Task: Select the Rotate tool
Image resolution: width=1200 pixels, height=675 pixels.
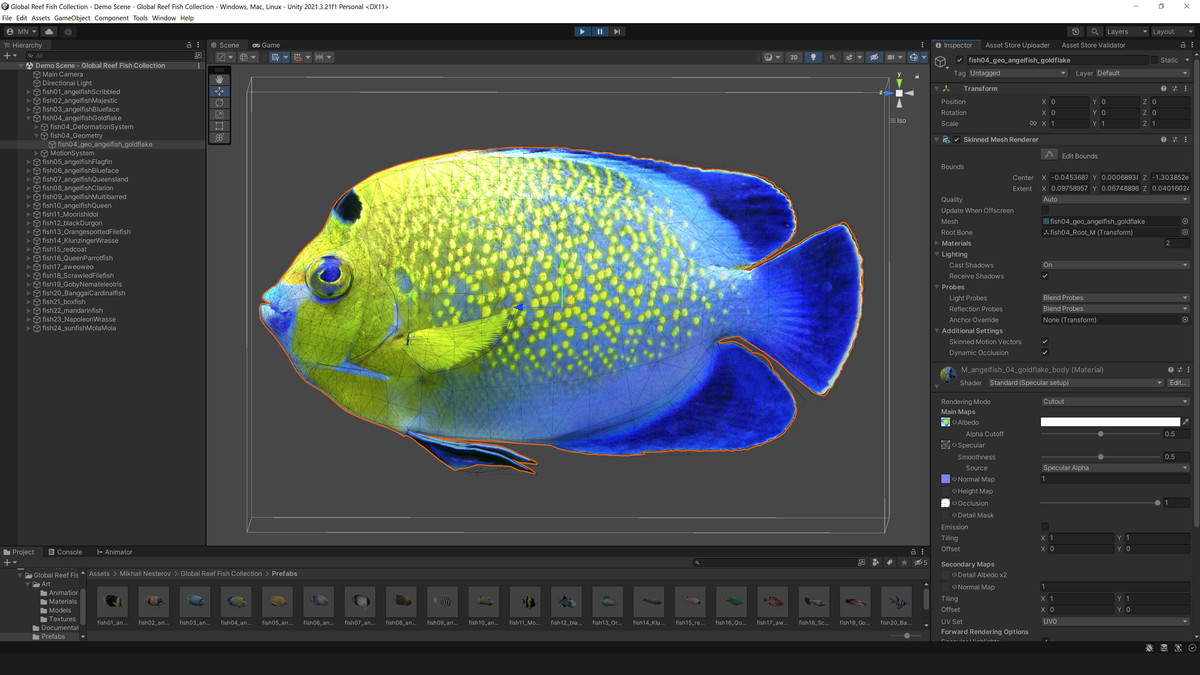Action: pyautogui.click(x=218, y=103)
